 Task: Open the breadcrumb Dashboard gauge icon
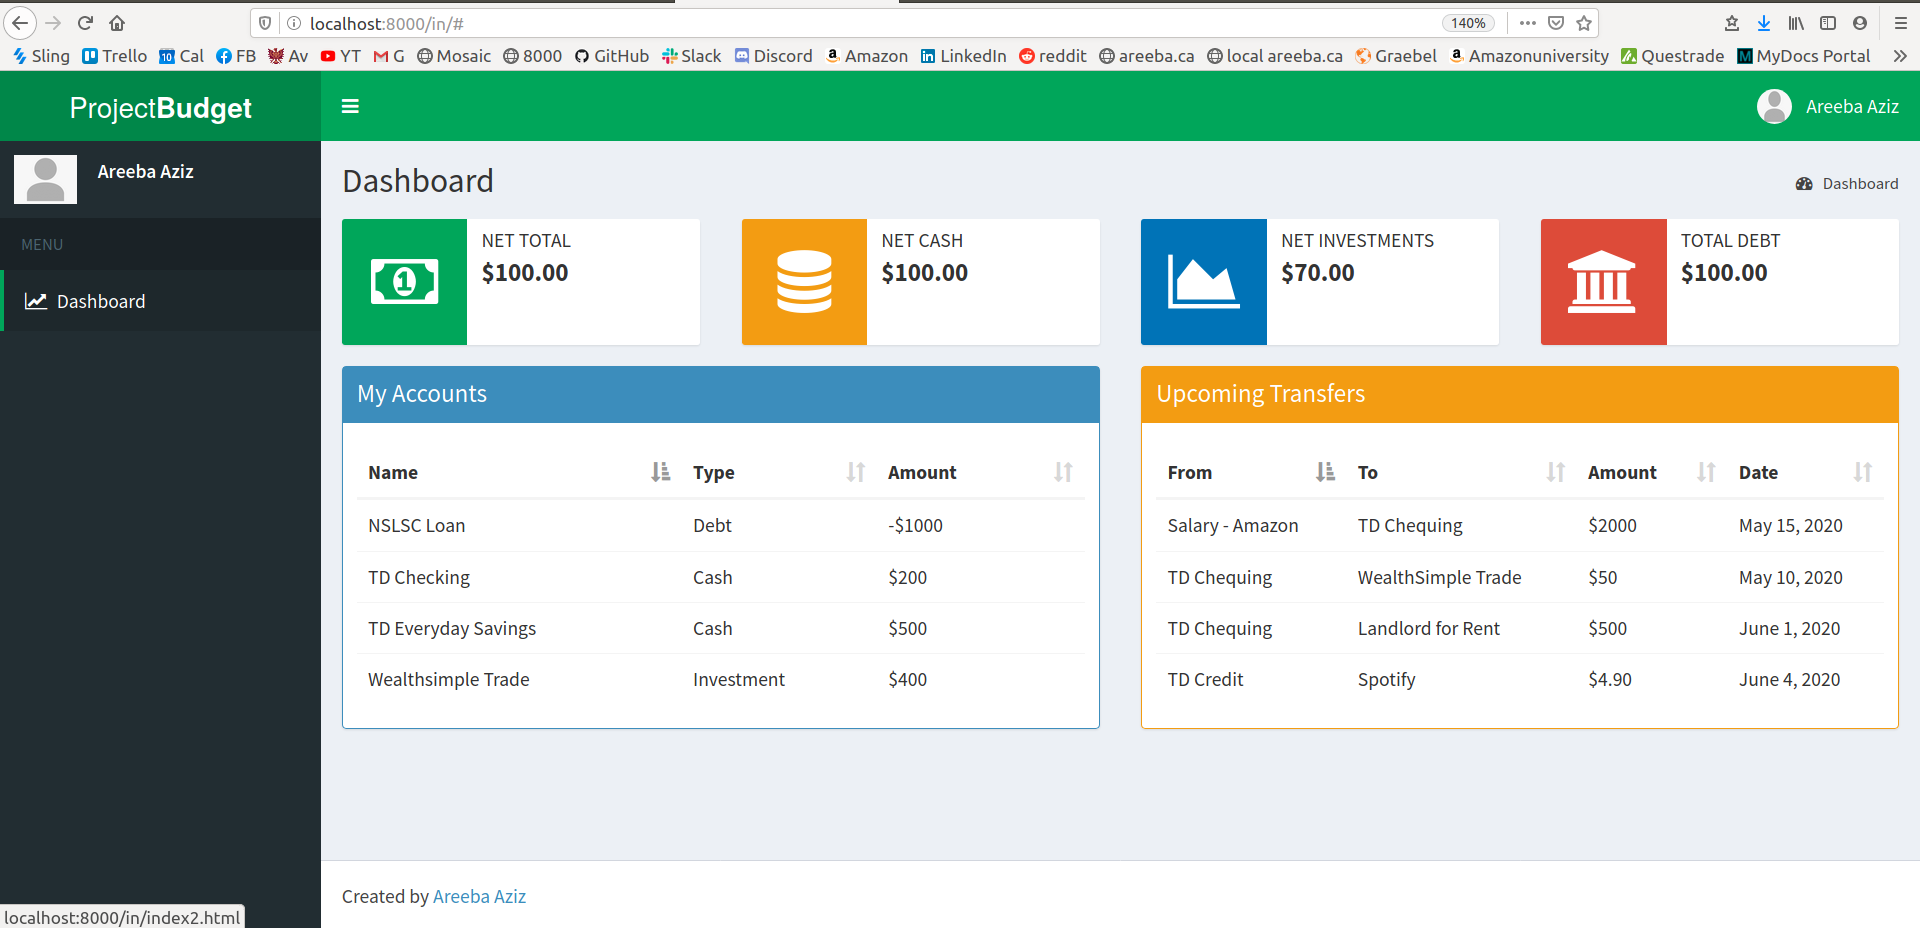(1804, 184)
